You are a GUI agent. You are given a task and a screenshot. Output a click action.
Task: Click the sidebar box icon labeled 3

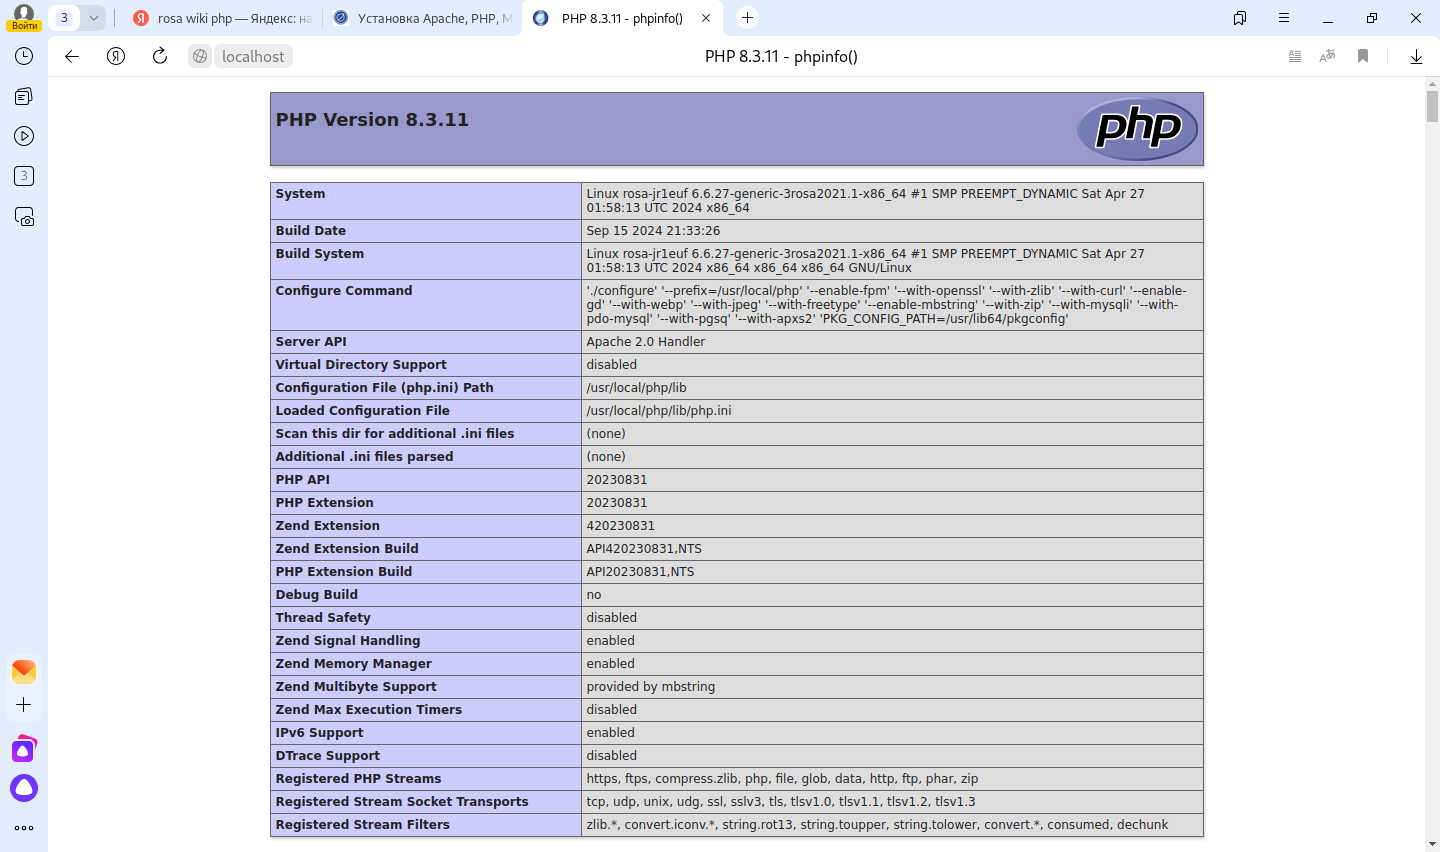coord(24,176)
